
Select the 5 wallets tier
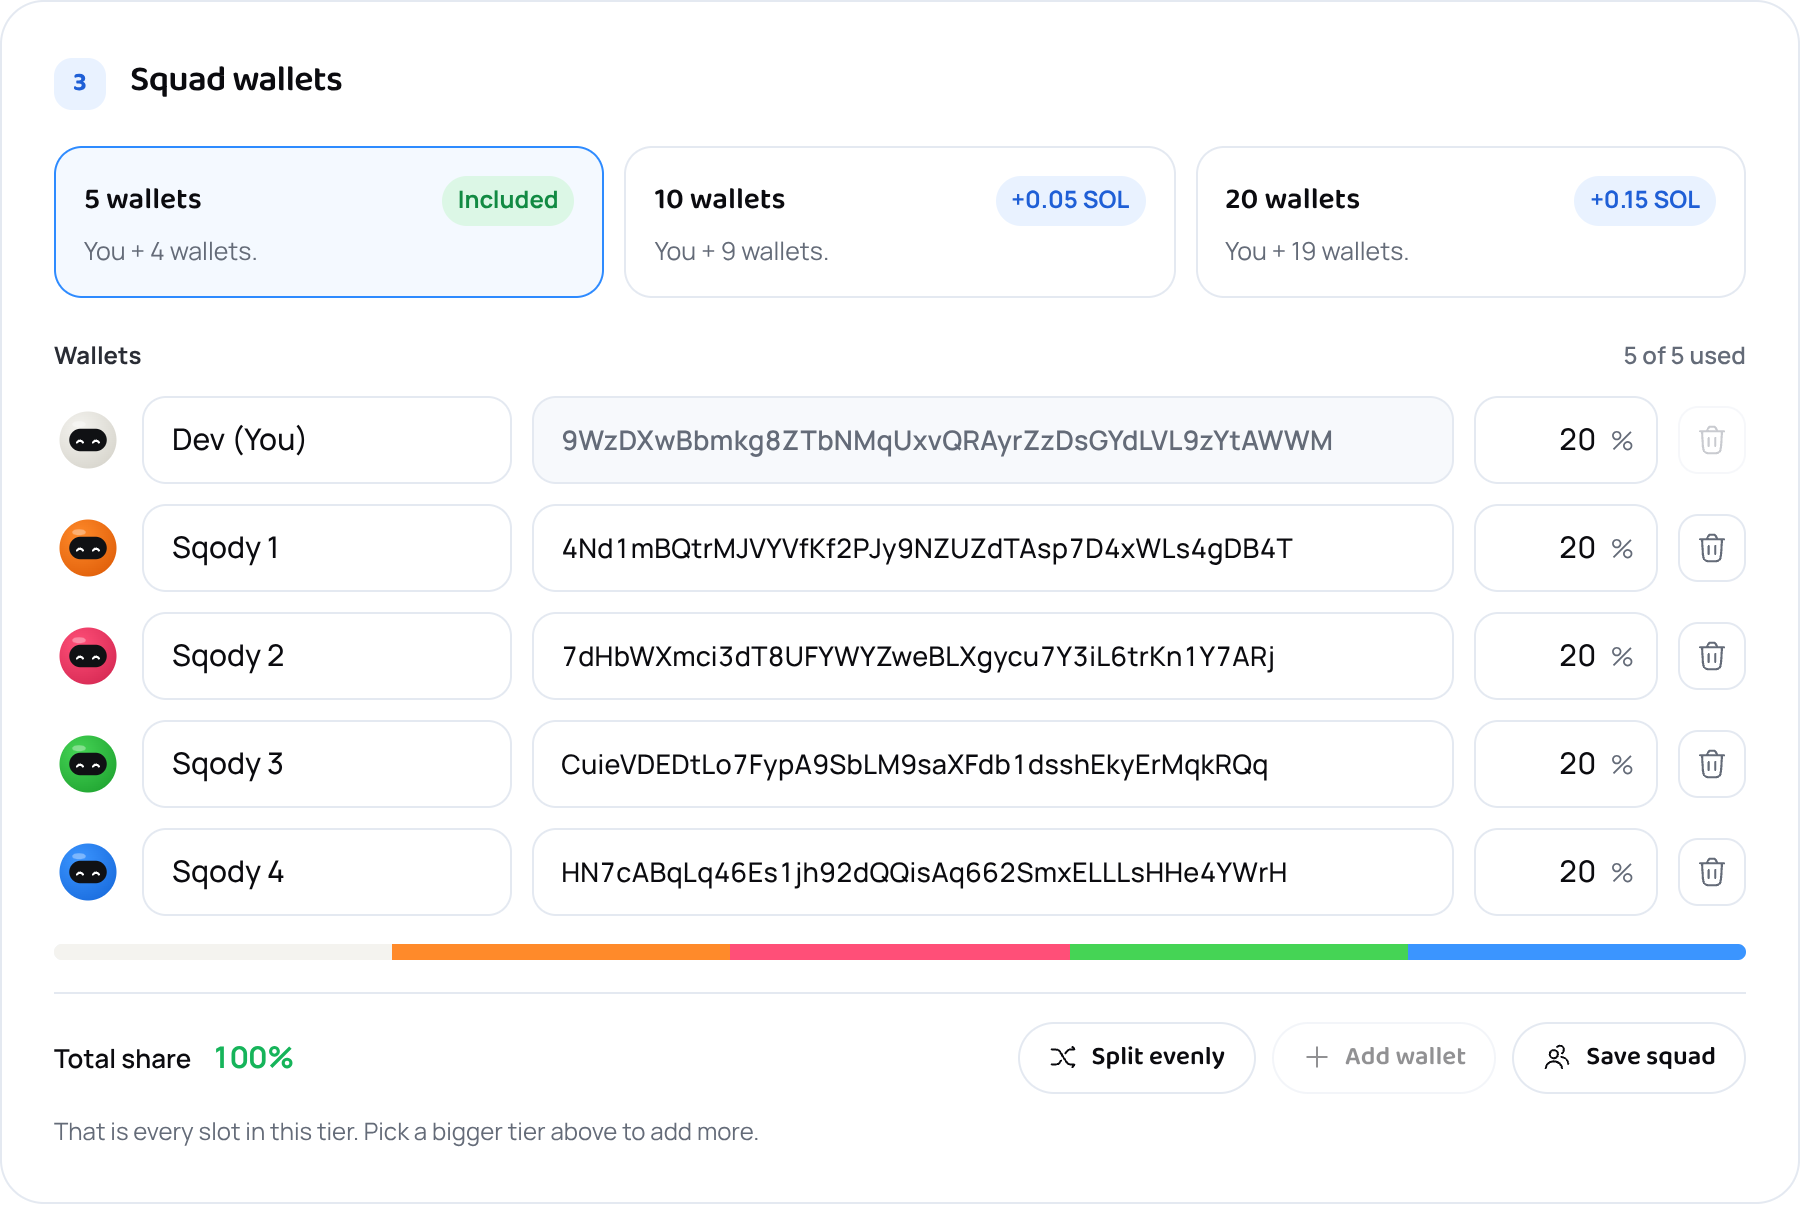coord(329,222)
